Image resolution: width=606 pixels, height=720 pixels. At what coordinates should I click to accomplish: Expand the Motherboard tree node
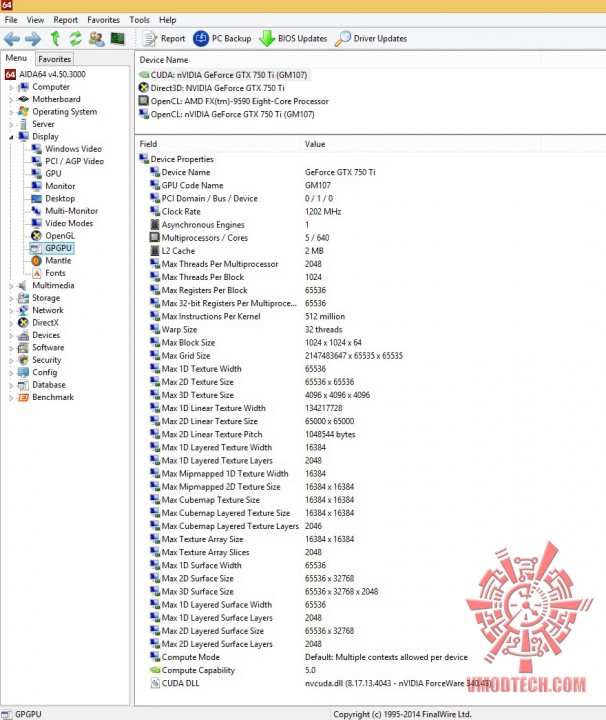coord(11,100)
